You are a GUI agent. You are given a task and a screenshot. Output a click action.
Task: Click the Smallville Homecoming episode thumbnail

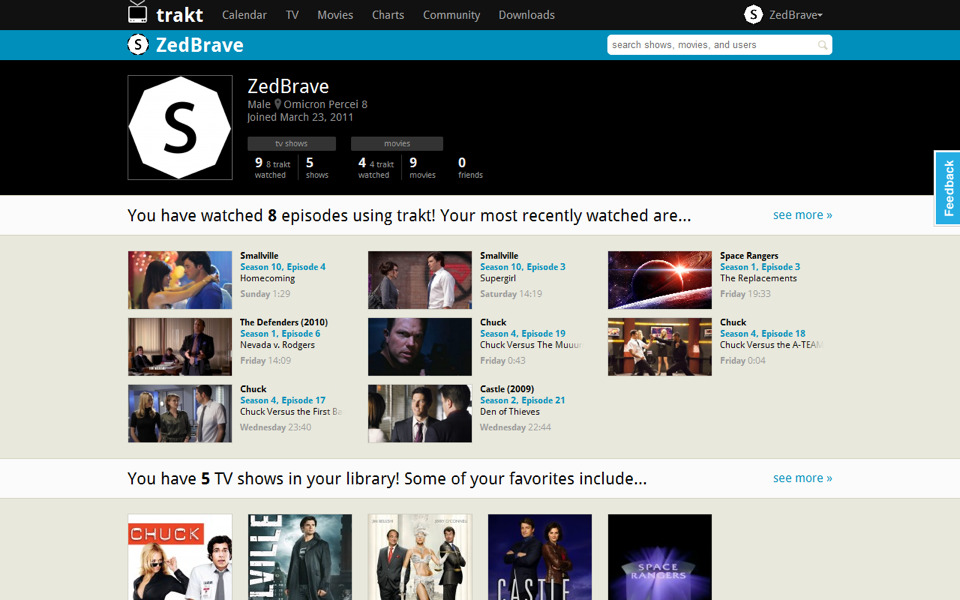[x=180, y=280]
